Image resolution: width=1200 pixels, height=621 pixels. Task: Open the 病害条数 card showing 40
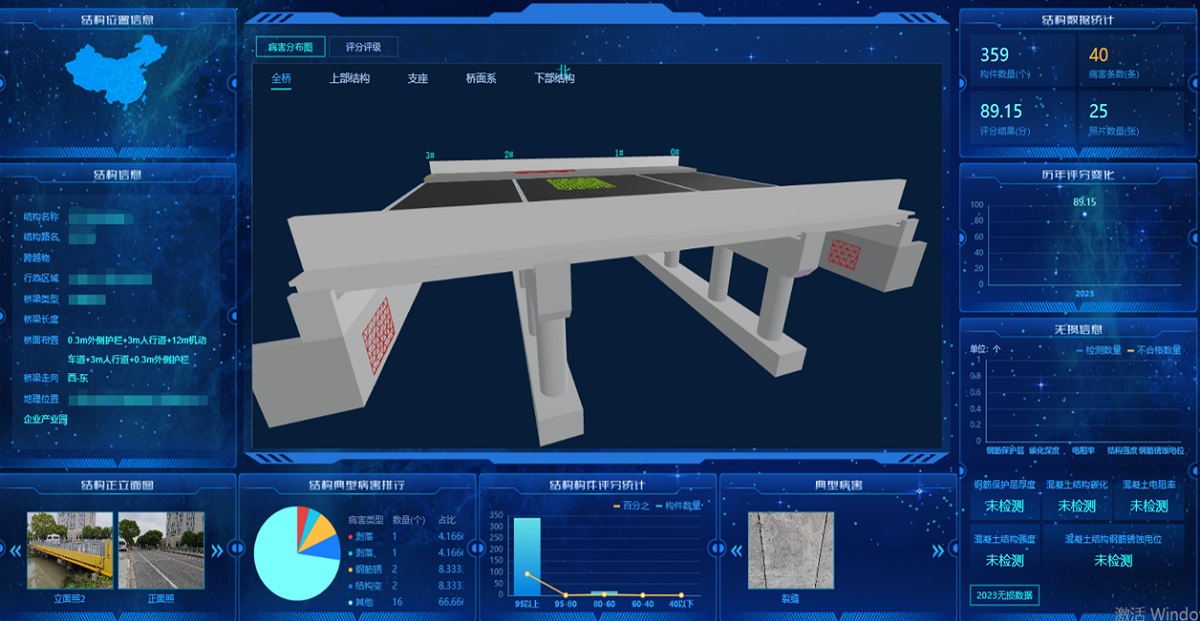[x=1129, y=62]
